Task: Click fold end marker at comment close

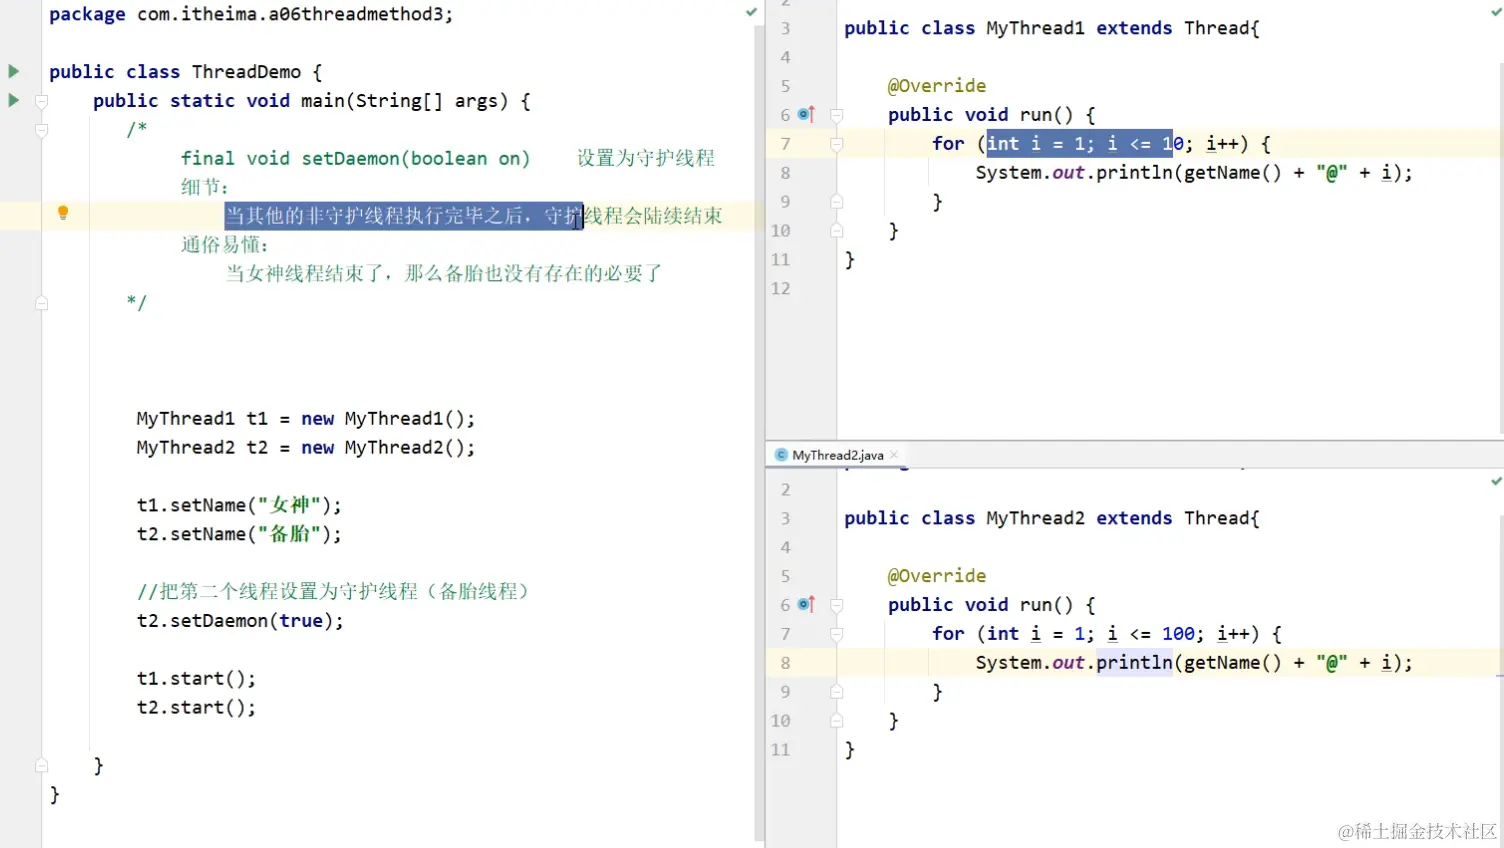Action: pos(42,303)
